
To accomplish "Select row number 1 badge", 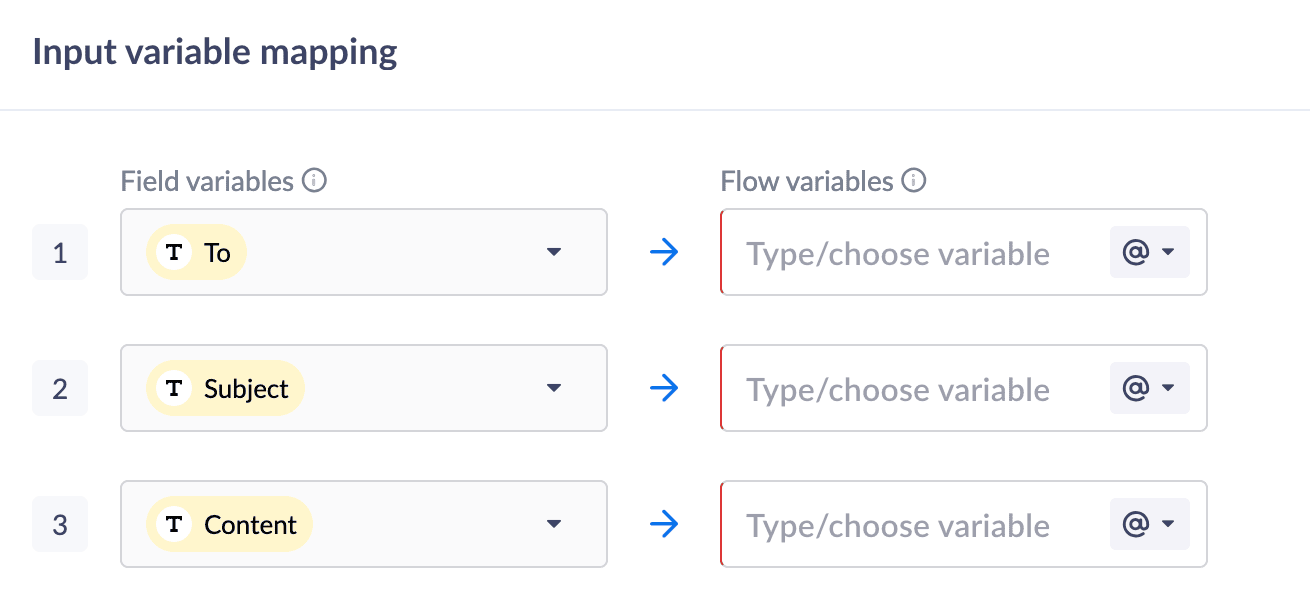I will [x=60, y=252].
